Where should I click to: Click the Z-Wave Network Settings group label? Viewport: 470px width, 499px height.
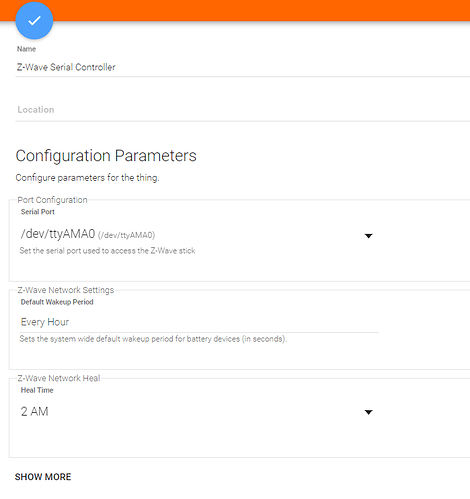coord(66,290)
